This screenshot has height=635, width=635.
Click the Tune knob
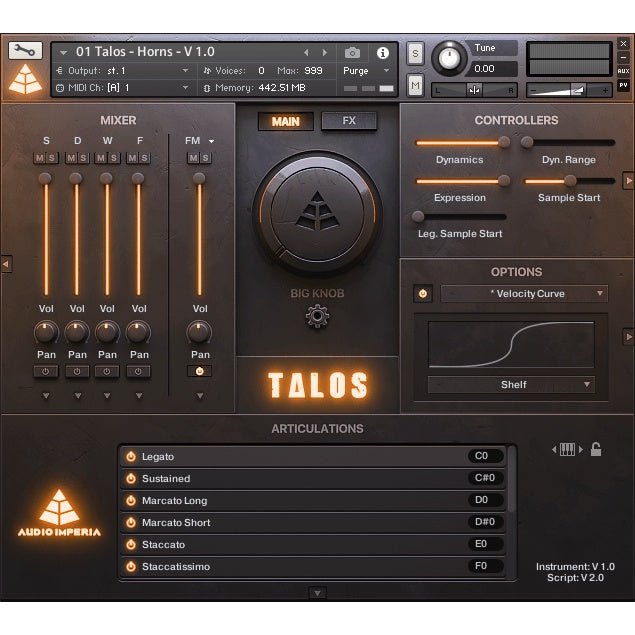pos(448,58)
